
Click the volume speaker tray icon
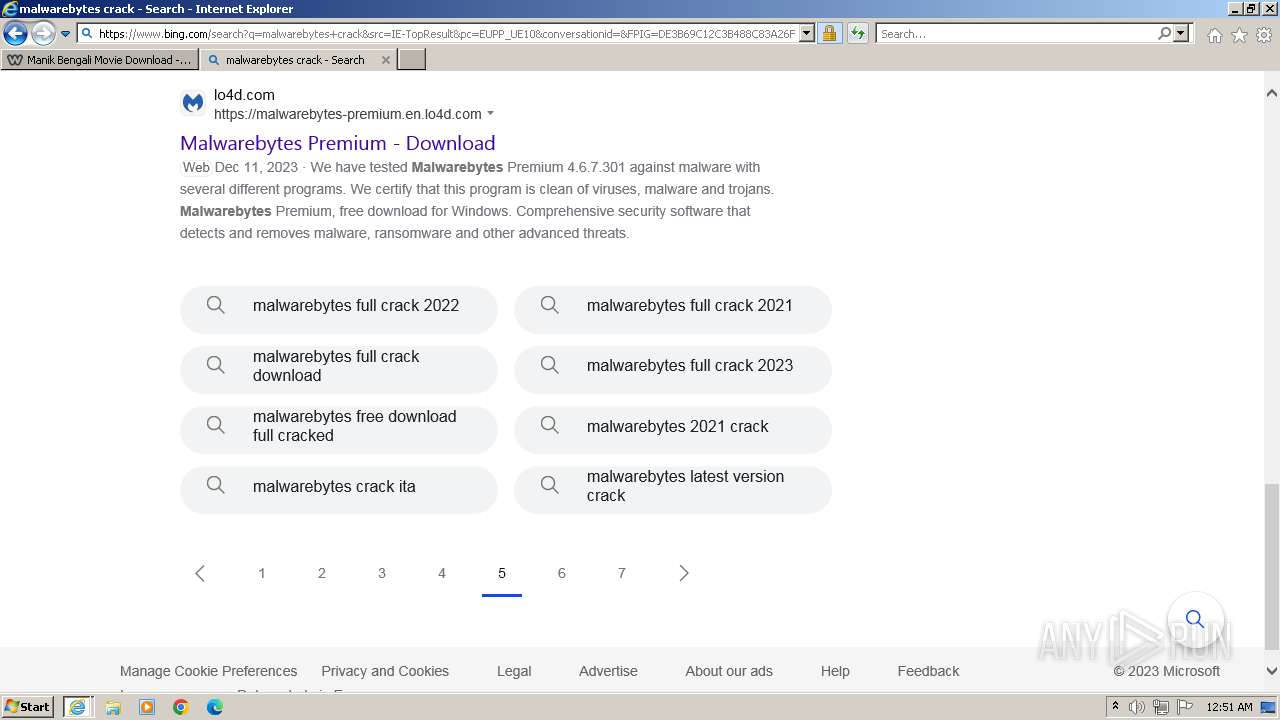click(1137, 707)
